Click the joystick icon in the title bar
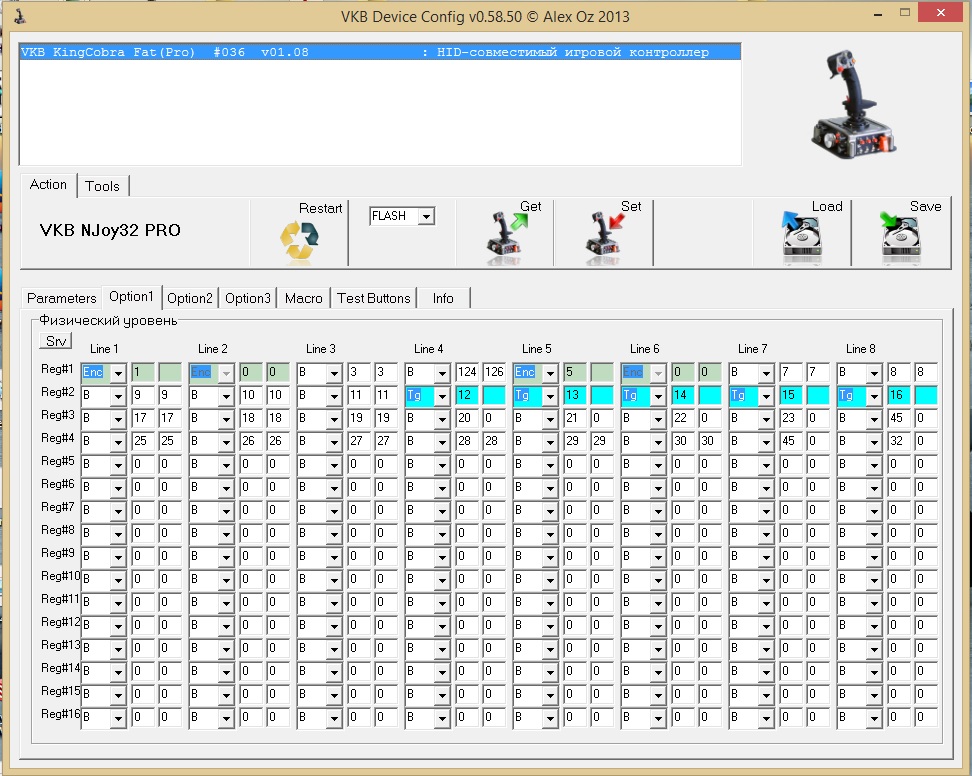This screenshot has width=972, height=776. (20, 16)
